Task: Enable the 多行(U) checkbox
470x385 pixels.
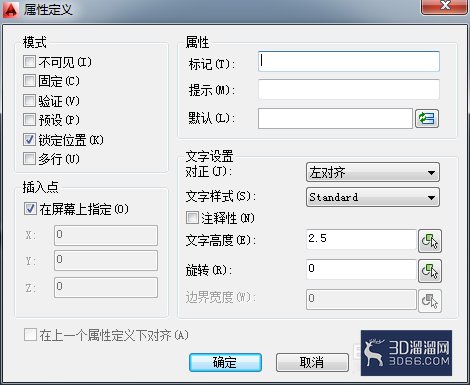Action: tap(29, 159)
